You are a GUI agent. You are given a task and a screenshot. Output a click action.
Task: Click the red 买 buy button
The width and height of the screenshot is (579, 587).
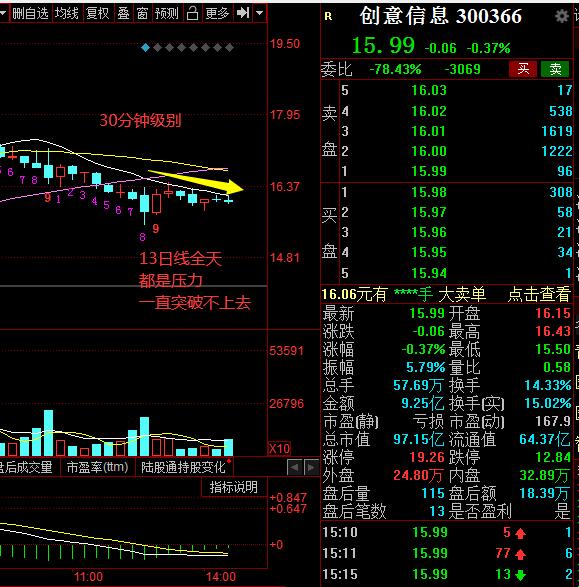click(x=523, y=69)
